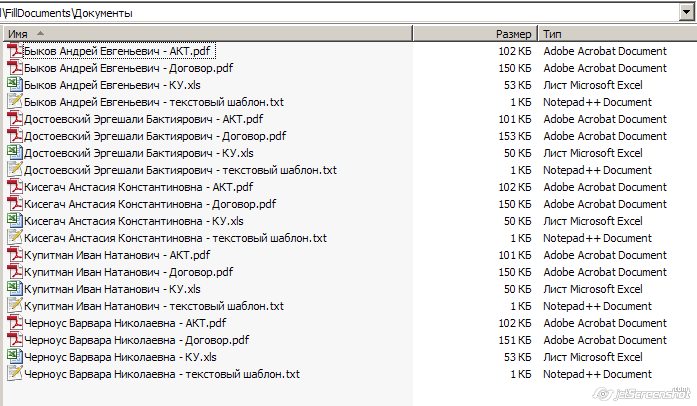Click the FillDocuments\Документы address field
This screenshot has width=697, height=406.
click(340, 13)
